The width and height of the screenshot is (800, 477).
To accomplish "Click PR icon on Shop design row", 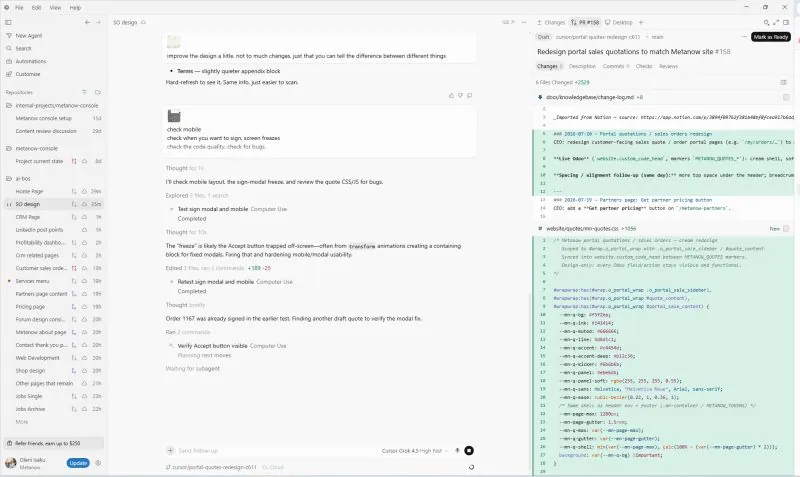I will 74,371.
